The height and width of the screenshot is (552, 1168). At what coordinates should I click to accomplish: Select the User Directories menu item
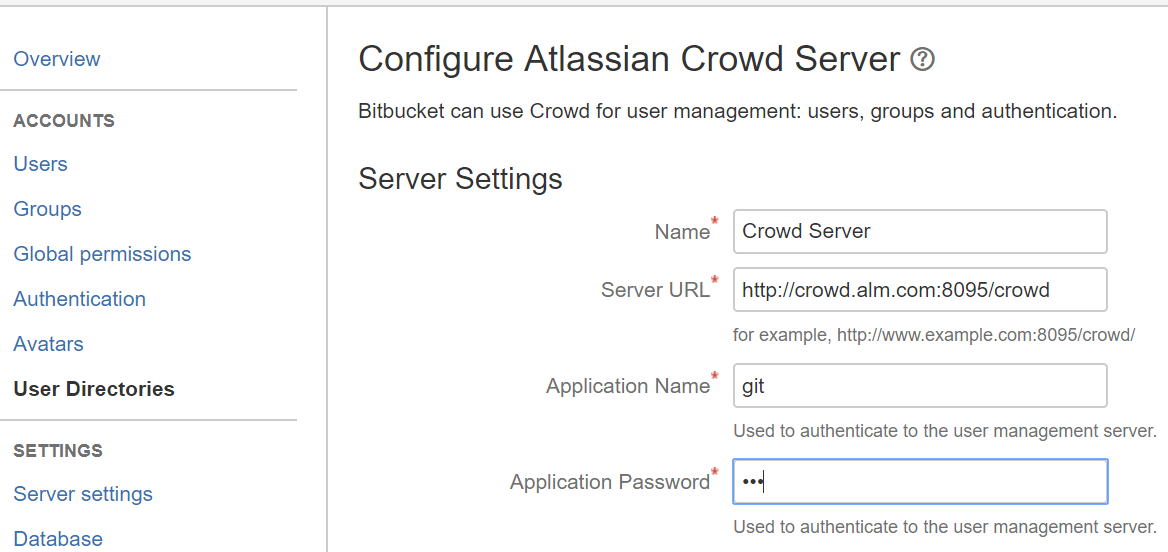click(94, 389)
